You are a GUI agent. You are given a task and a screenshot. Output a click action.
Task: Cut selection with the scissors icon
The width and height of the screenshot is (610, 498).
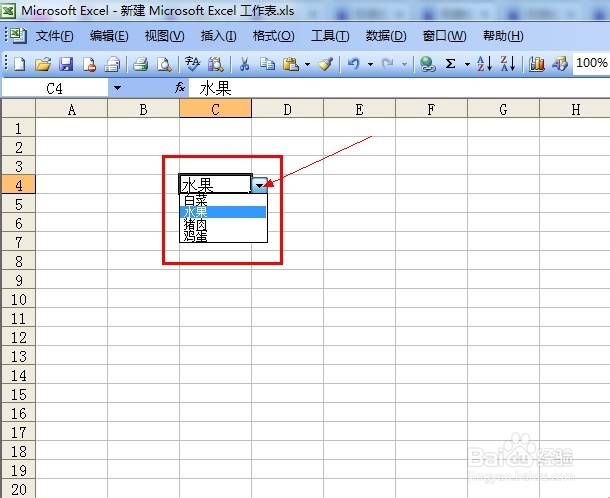click(x=244, y=64)
